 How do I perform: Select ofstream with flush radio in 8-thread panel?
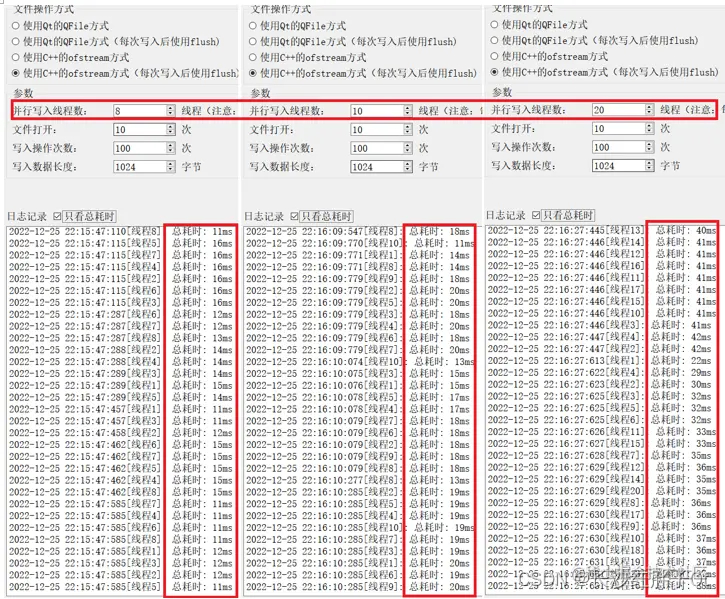coord(16,73)
